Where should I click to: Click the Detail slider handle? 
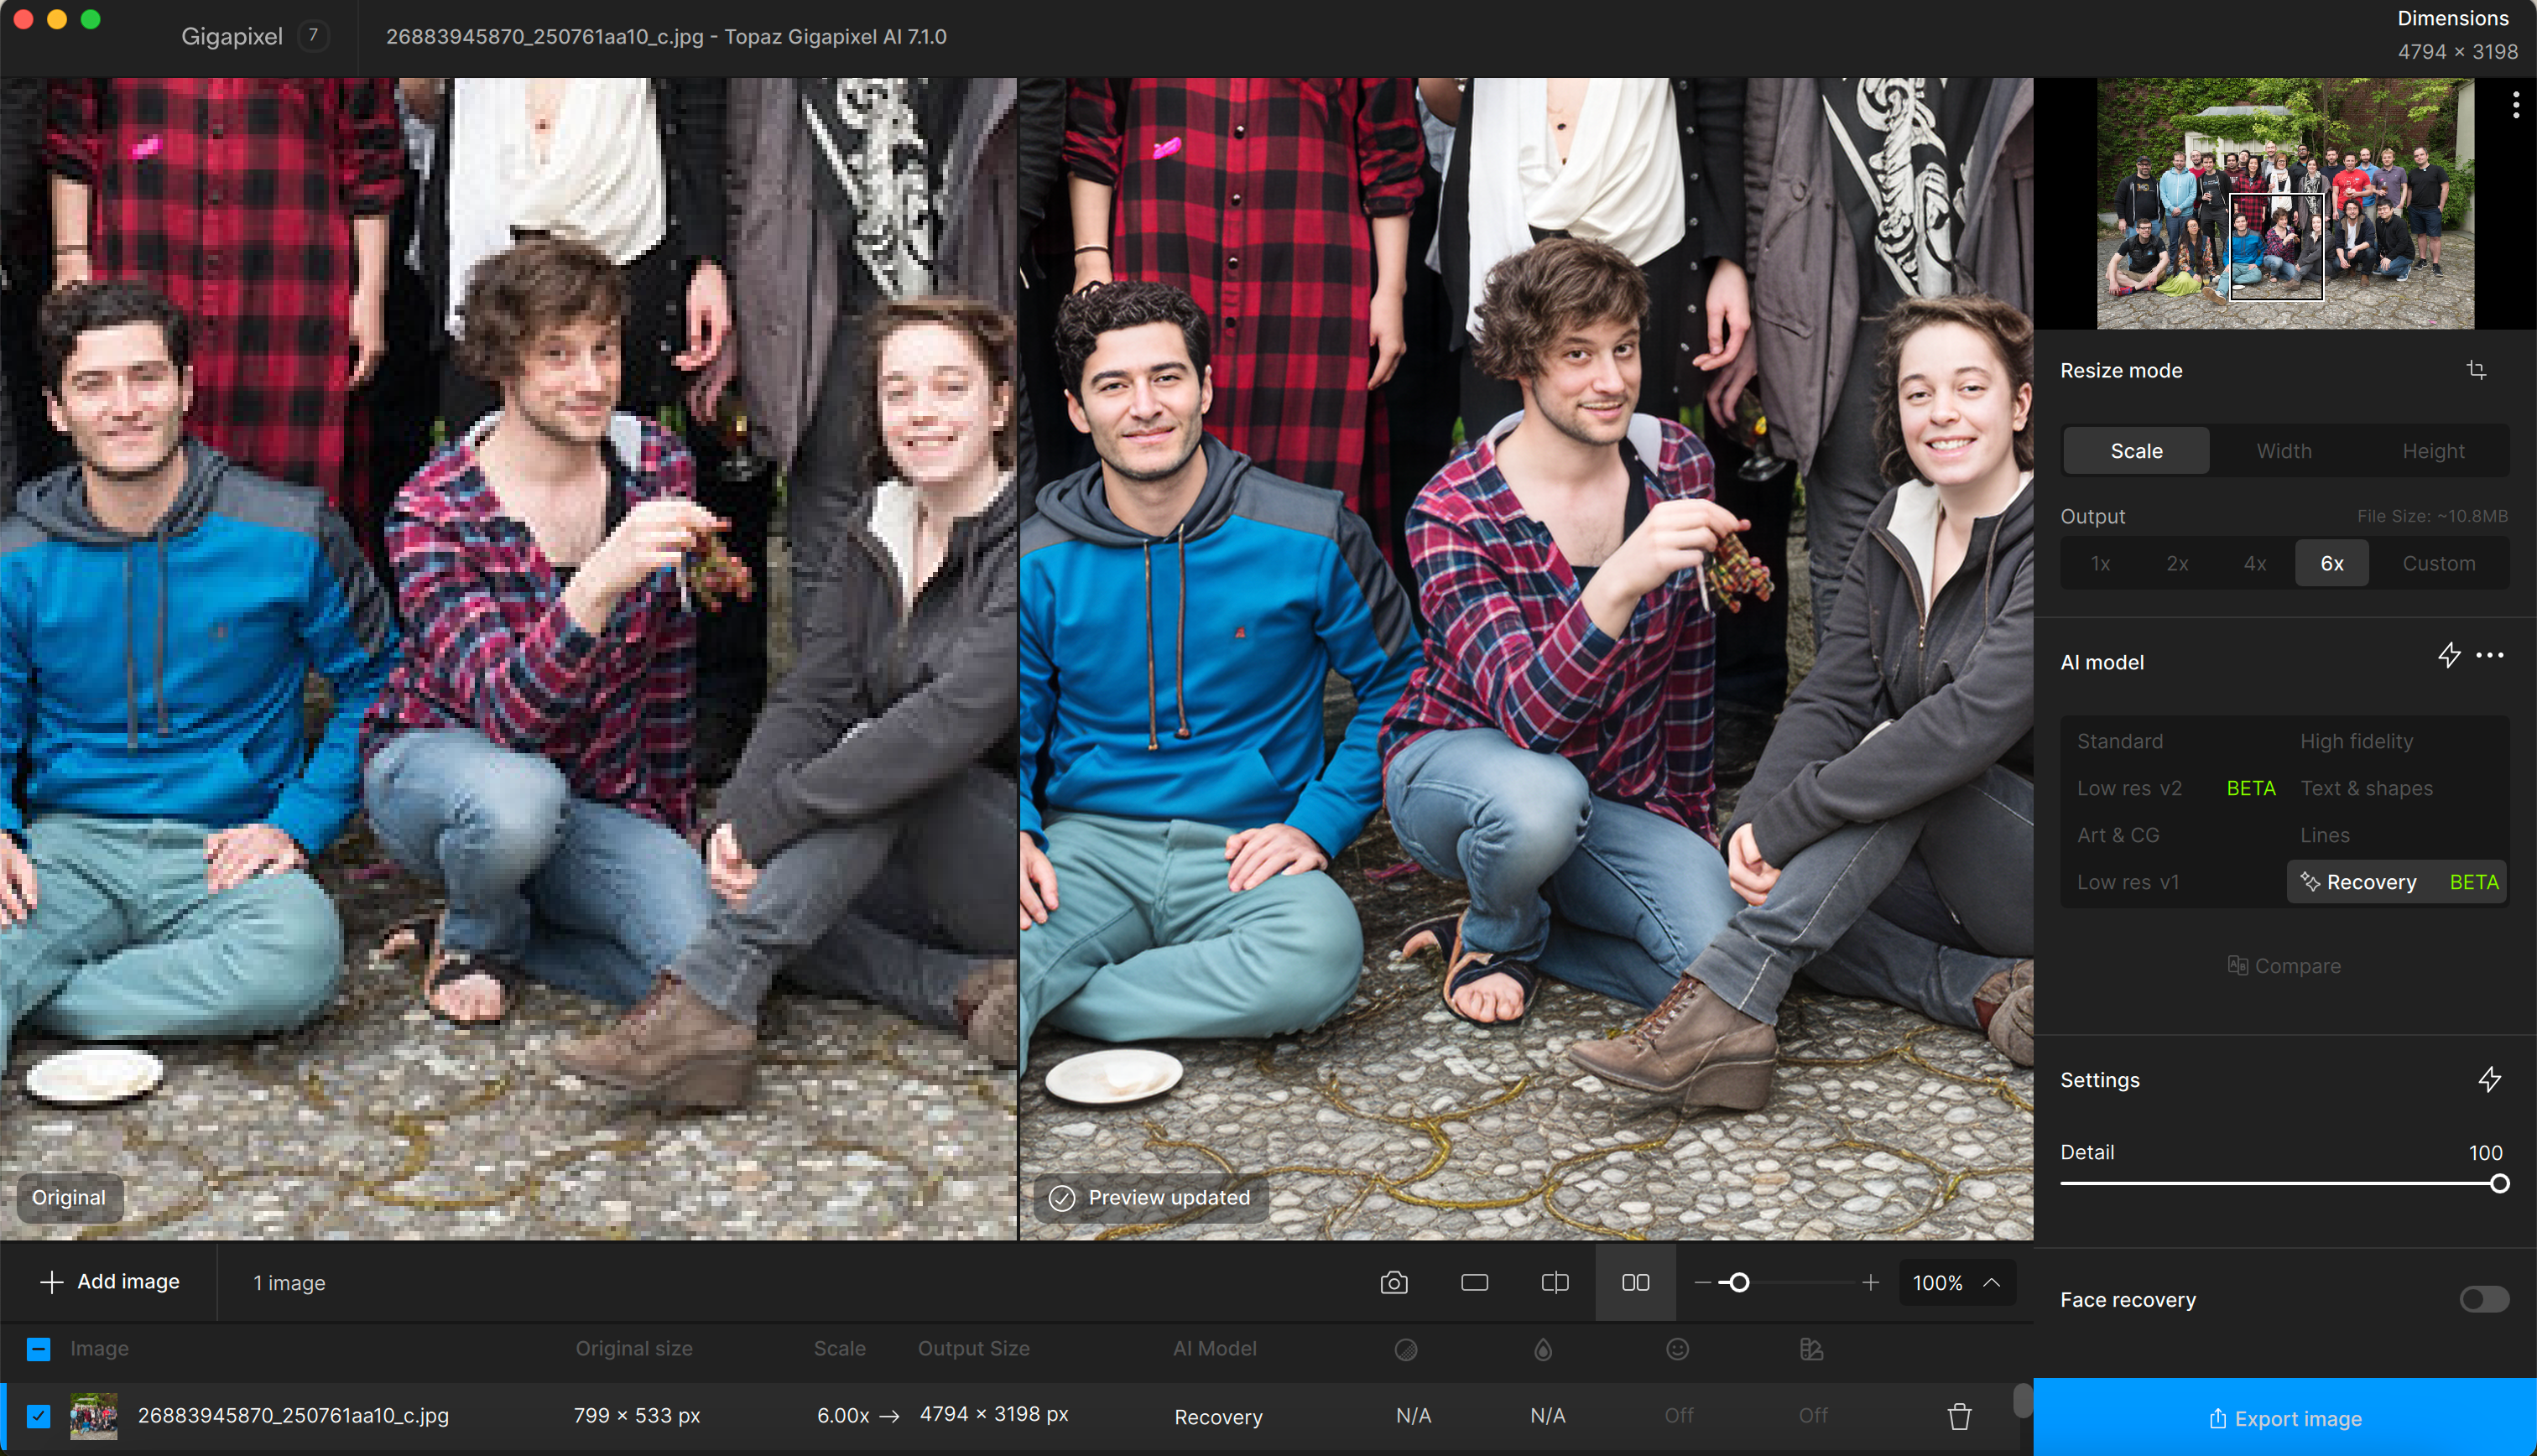pos(2499,1184)
